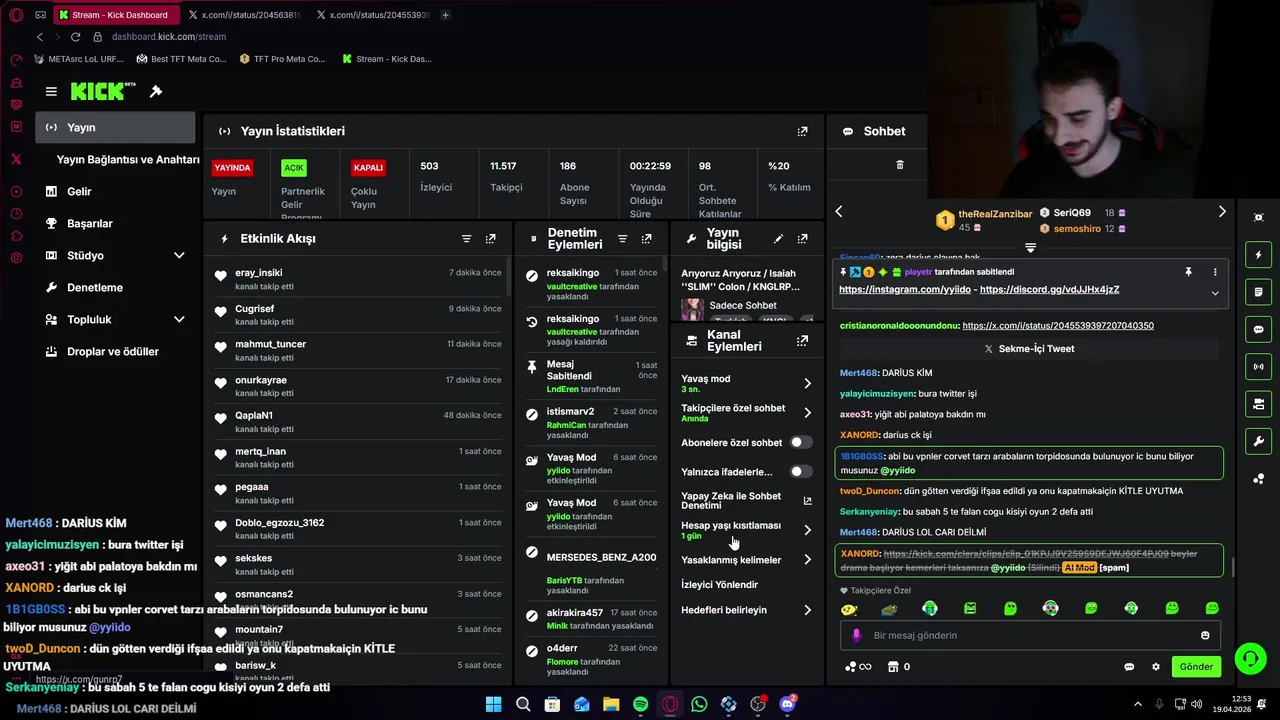The height and width of the screenshot is (720, 1280).
Task: Pop out the Denetim Eylemleri panel
Action: 646,239
